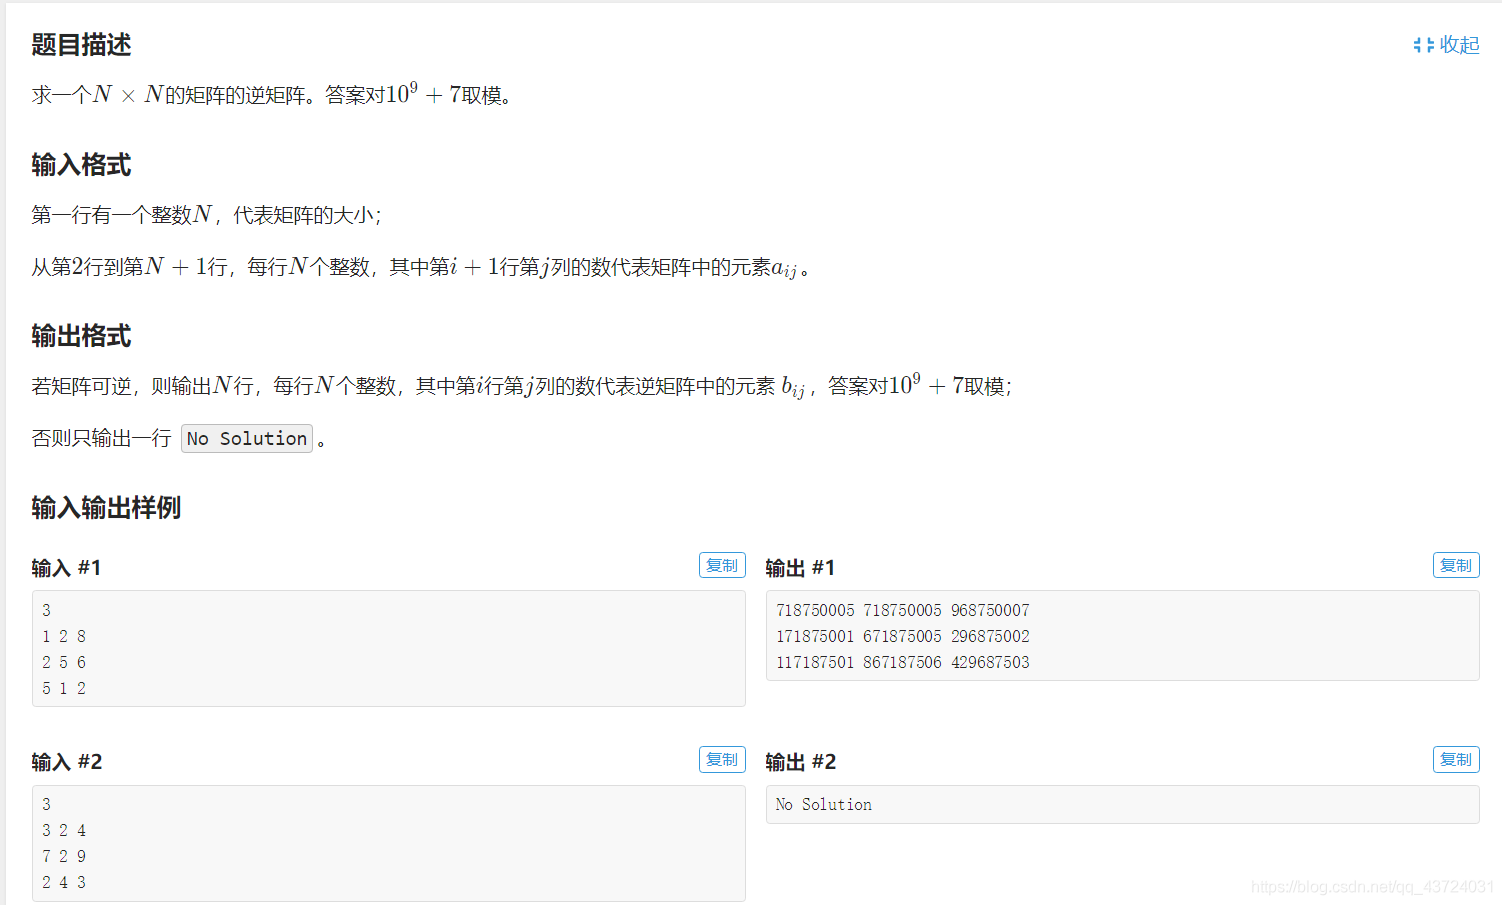Select the 输出格式 heading
Viewport: 1502px width, 905px height.
pos(81,336)
